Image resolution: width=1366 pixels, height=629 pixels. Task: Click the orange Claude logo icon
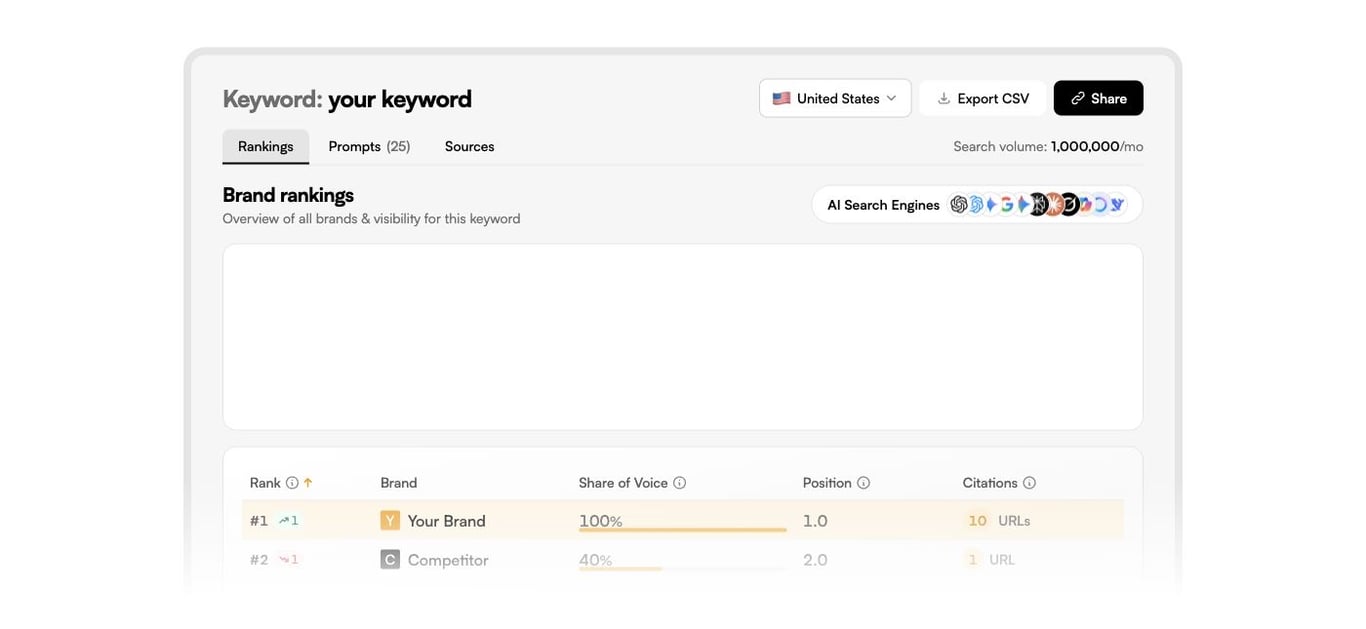click(1055, 204)
